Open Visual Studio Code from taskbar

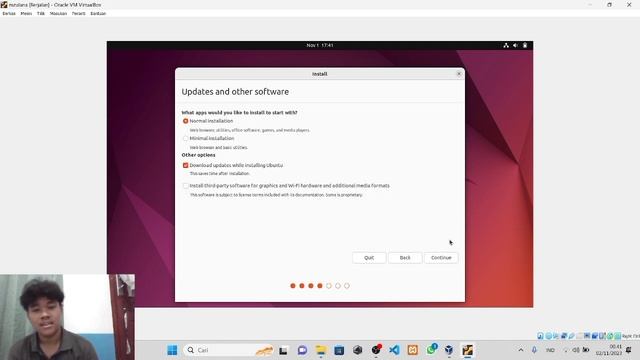pos(394,350)
